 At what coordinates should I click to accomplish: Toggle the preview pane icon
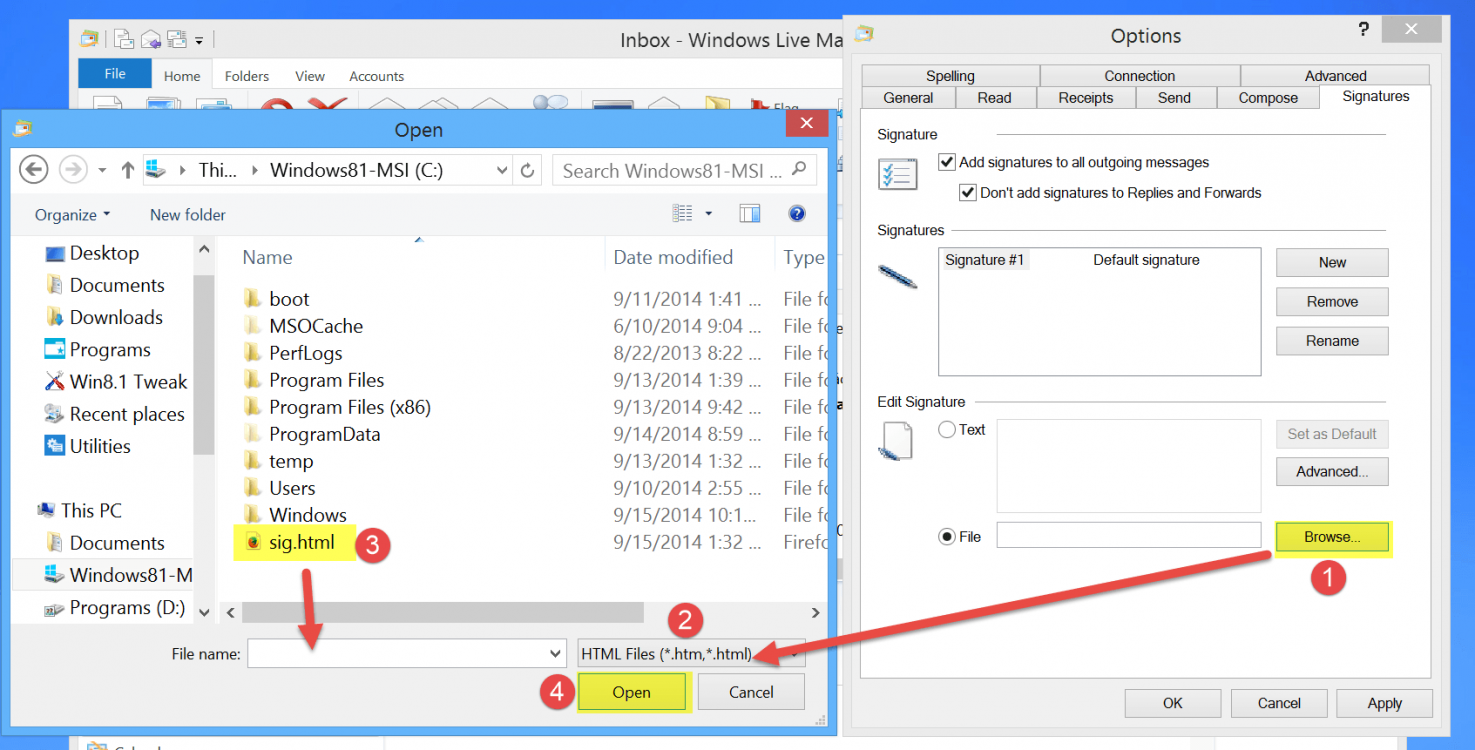750,214
